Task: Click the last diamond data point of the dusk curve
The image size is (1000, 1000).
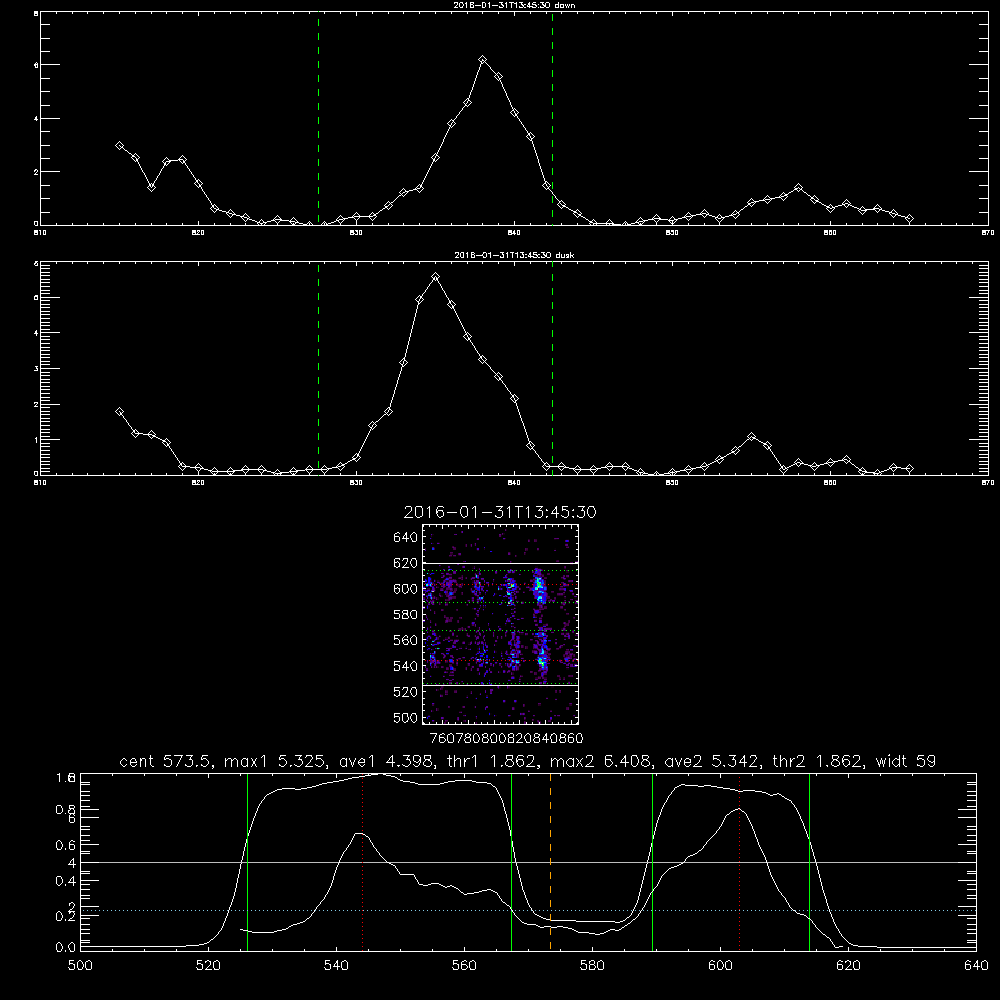Action: [x=909, y=469]
